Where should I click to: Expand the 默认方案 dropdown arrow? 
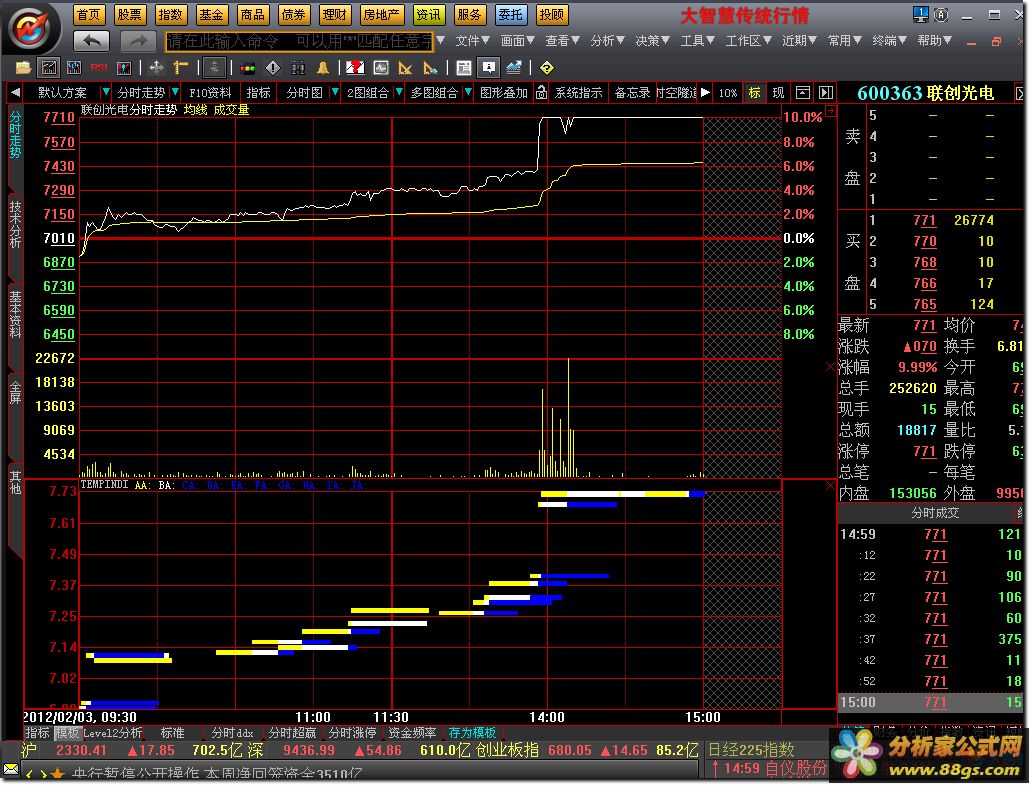[x=105, y=92]
